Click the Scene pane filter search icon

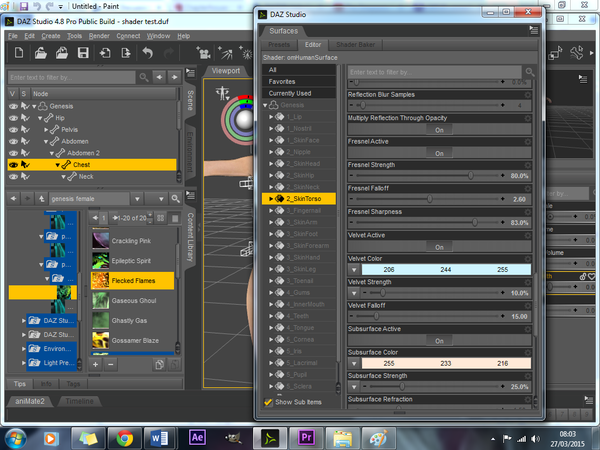pos(144,77)
